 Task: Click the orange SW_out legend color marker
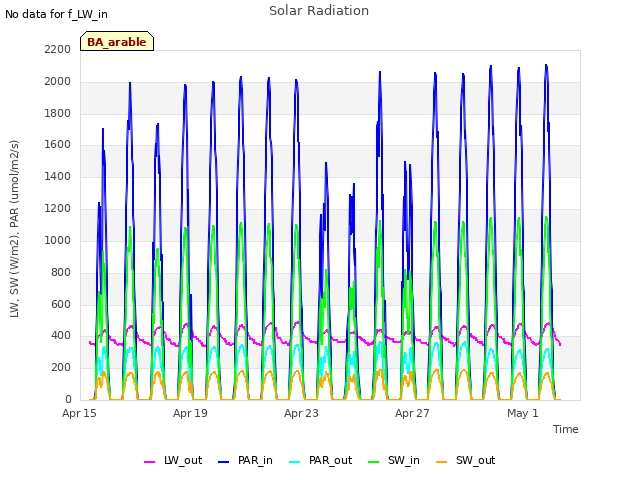(x=441, y=462)
